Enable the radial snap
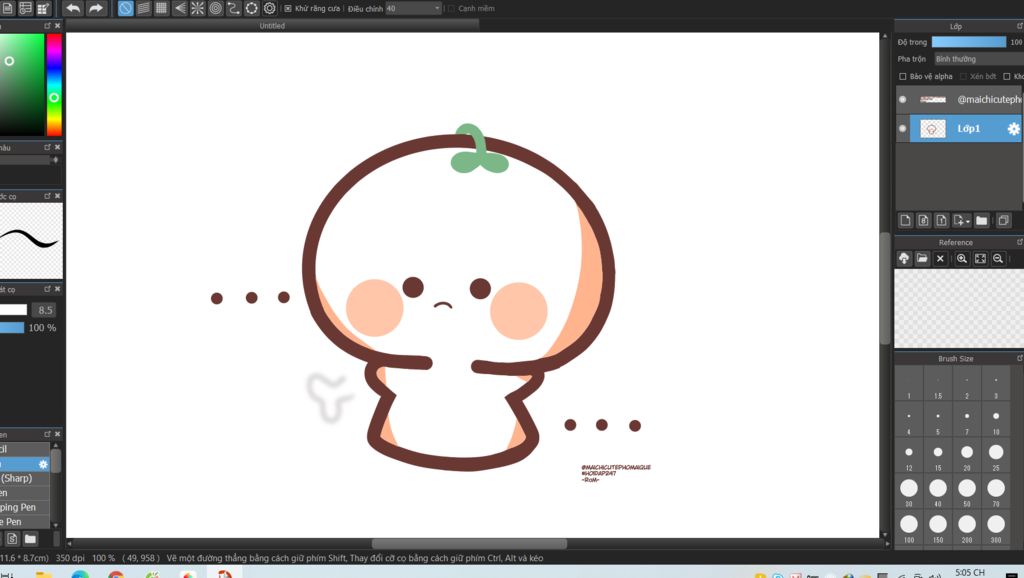 pos(197,8)
